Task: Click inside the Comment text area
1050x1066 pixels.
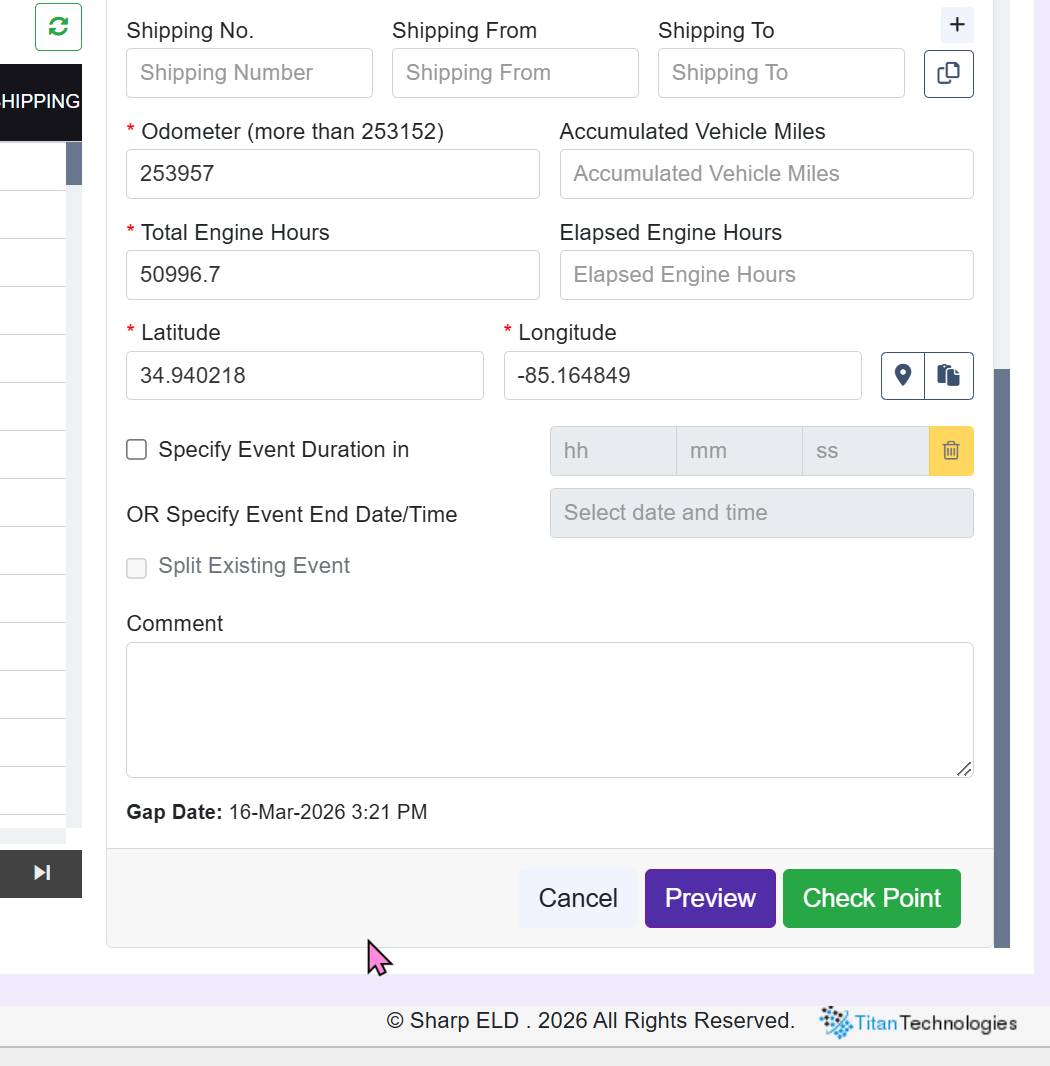Action: tap(550, 710)
